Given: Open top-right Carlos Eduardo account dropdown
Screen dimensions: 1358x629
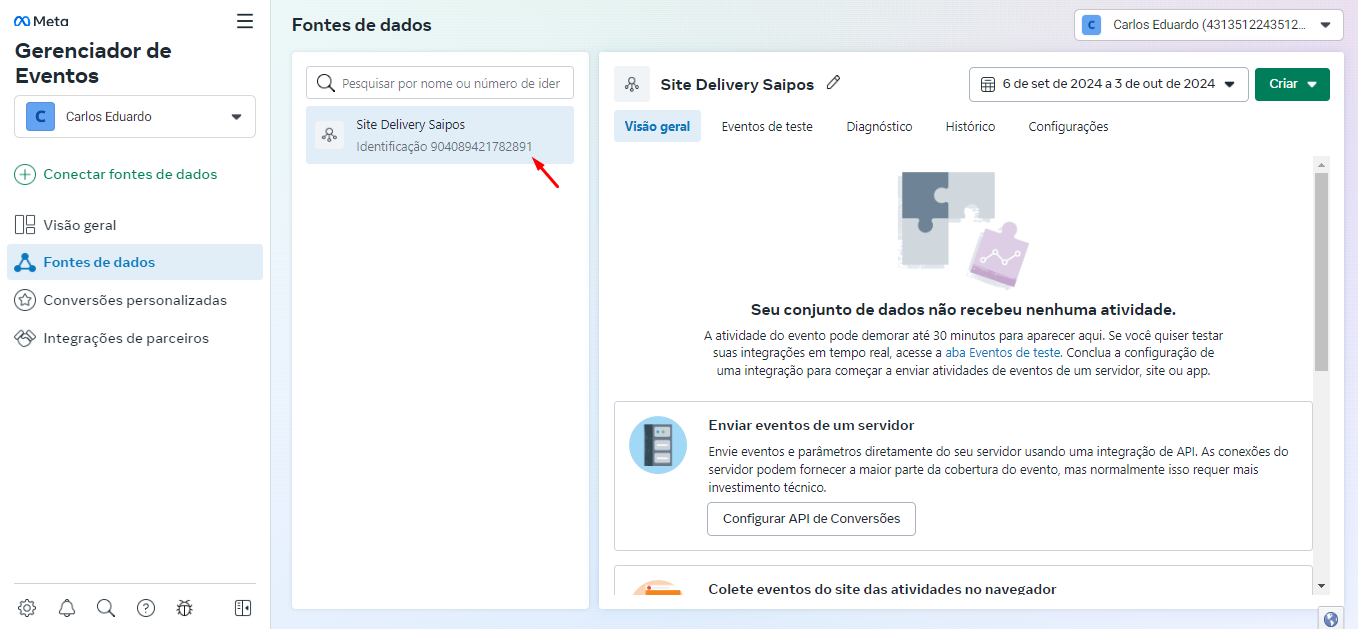Looking at the screenshot, I should [x=1209, y=25].
